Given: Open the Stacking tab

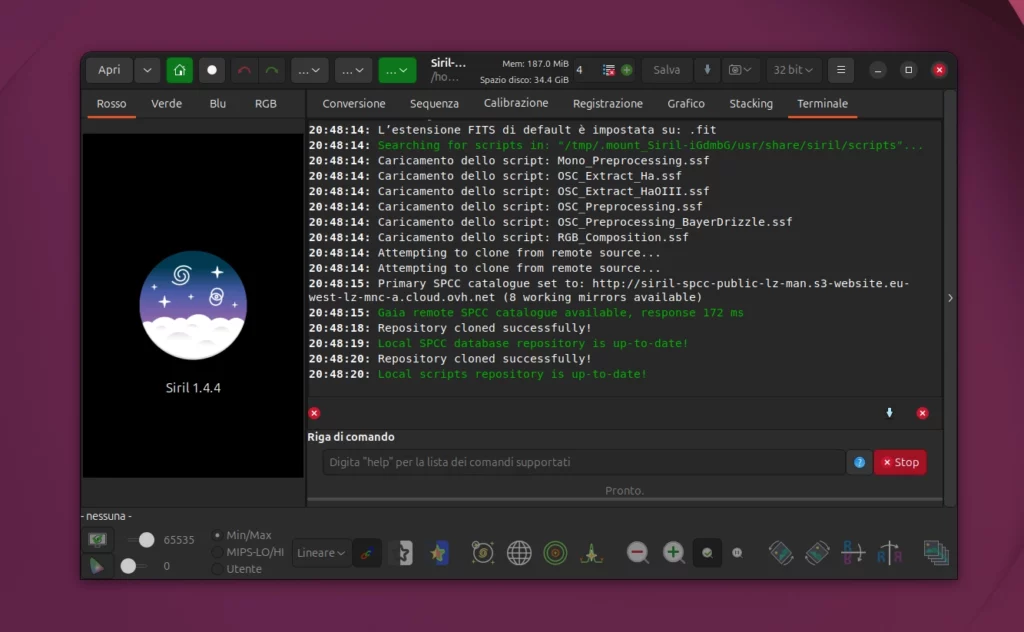Looking at the screenshot, I should tap(751, 104).
